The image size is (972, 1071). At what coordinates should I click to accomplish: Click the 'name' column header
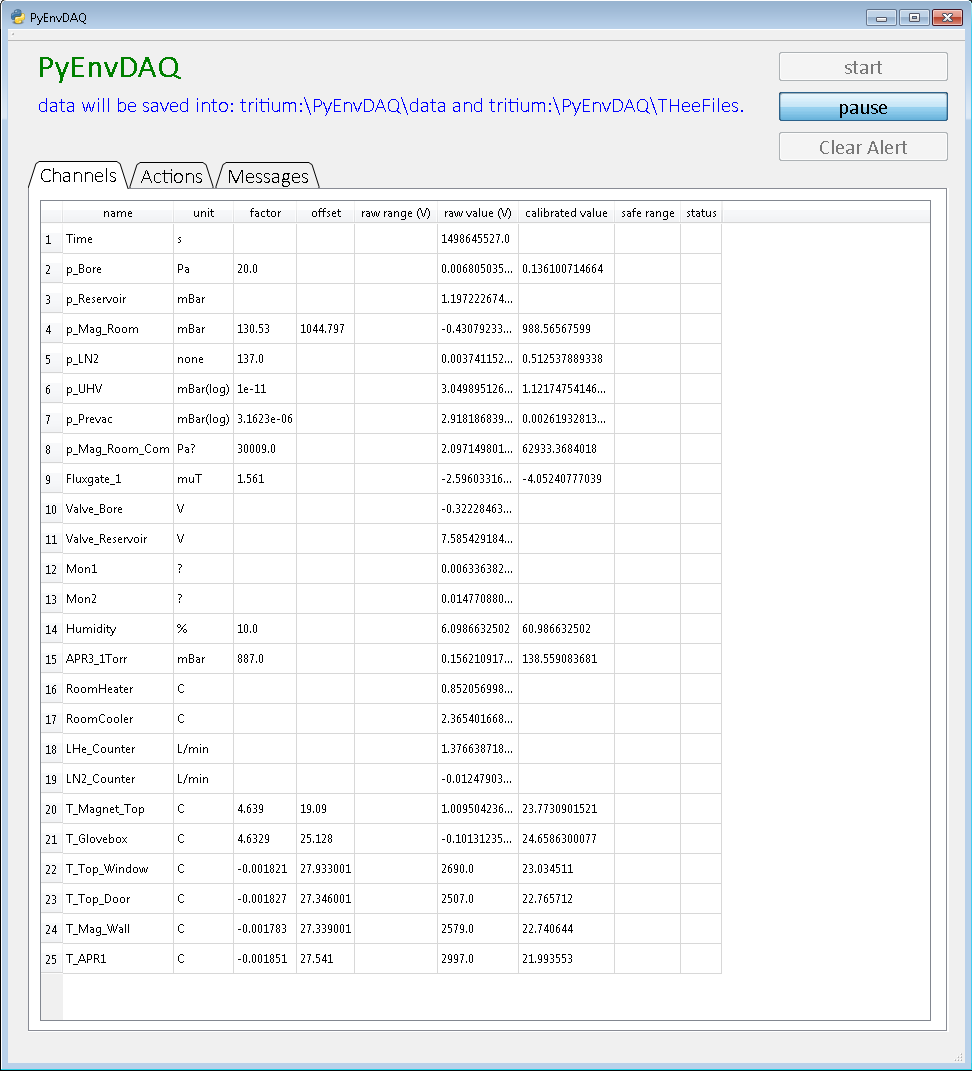coord(117,212)
